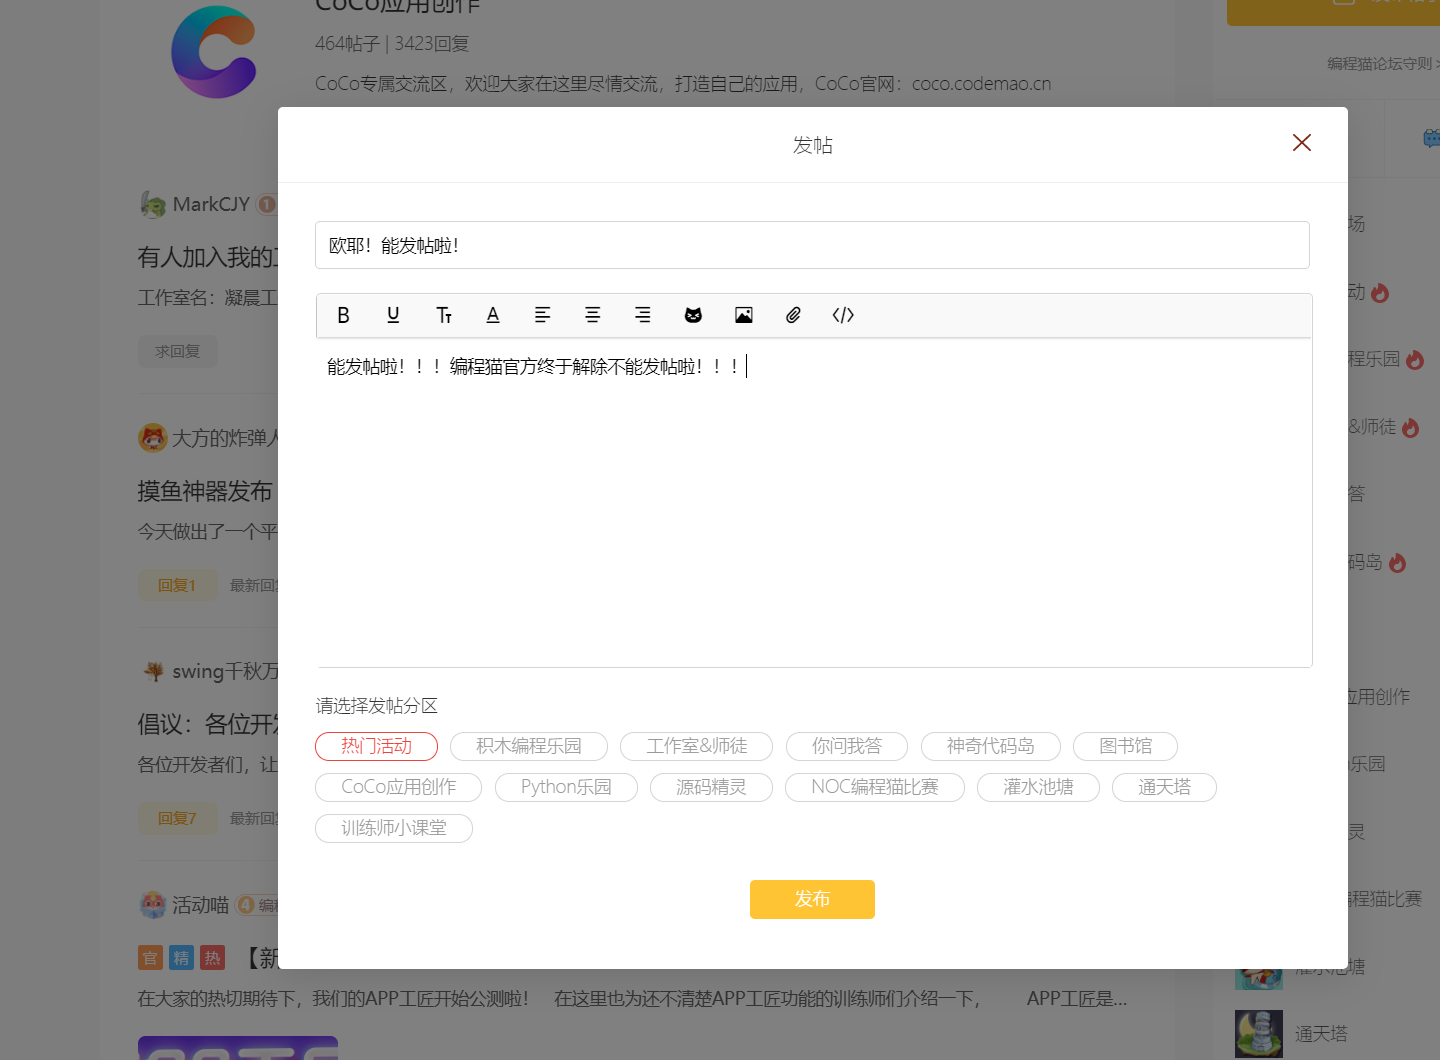The width and height of the screenshot is (1440, 1060).
Task: Select the Python乐园 section tag
Action: 566,787
